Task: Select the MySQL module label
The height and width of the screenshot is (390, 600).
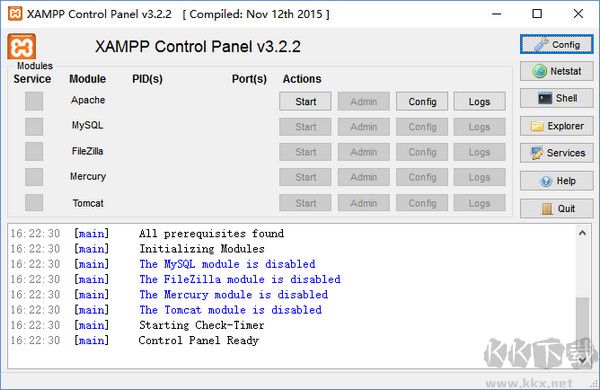Action: pyautogui.click(x=88, y=125)
